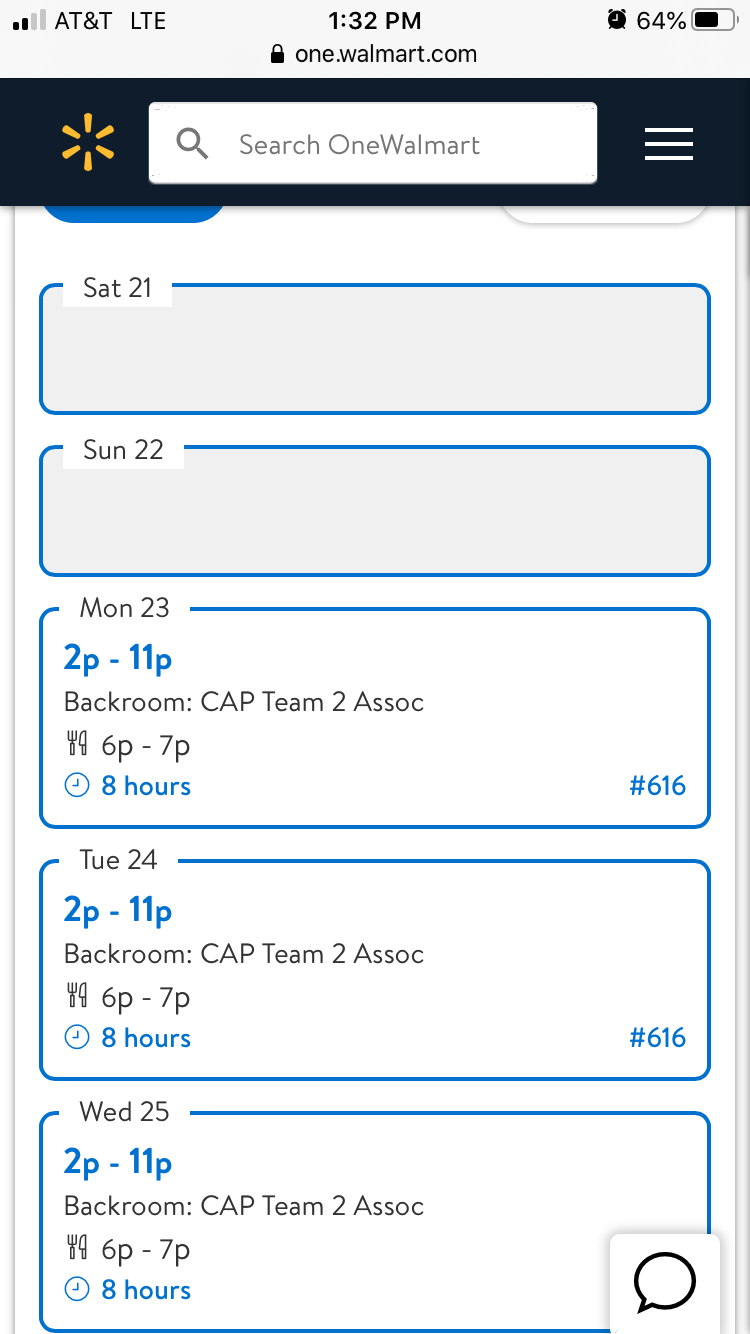Focus the Search OneWalmart field

click(373, 144)
